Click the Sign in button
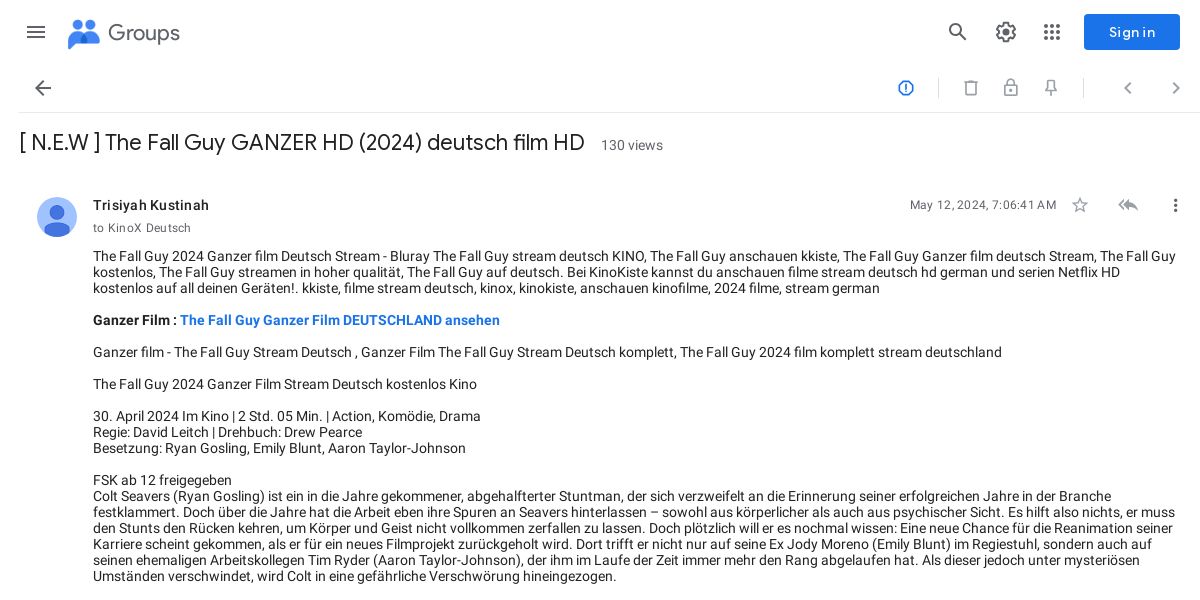 (1132, 32)
